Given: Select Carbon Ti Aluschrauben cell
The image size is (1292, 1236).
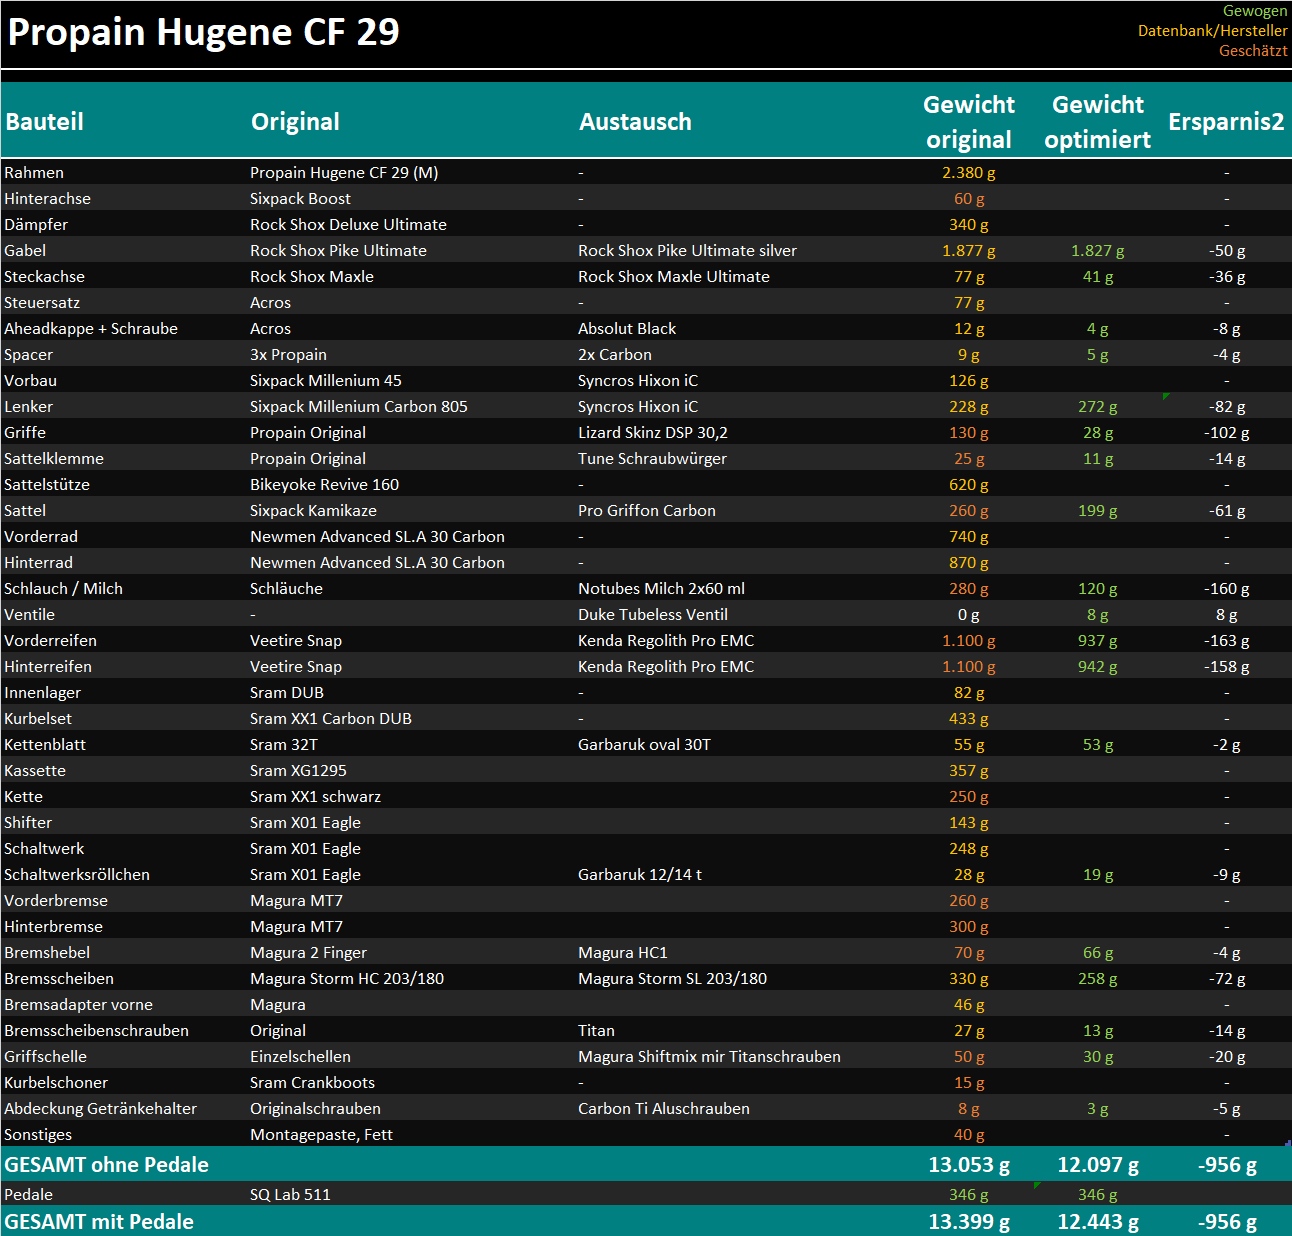Looking at the screenshot, I should tap(664, 1109).
